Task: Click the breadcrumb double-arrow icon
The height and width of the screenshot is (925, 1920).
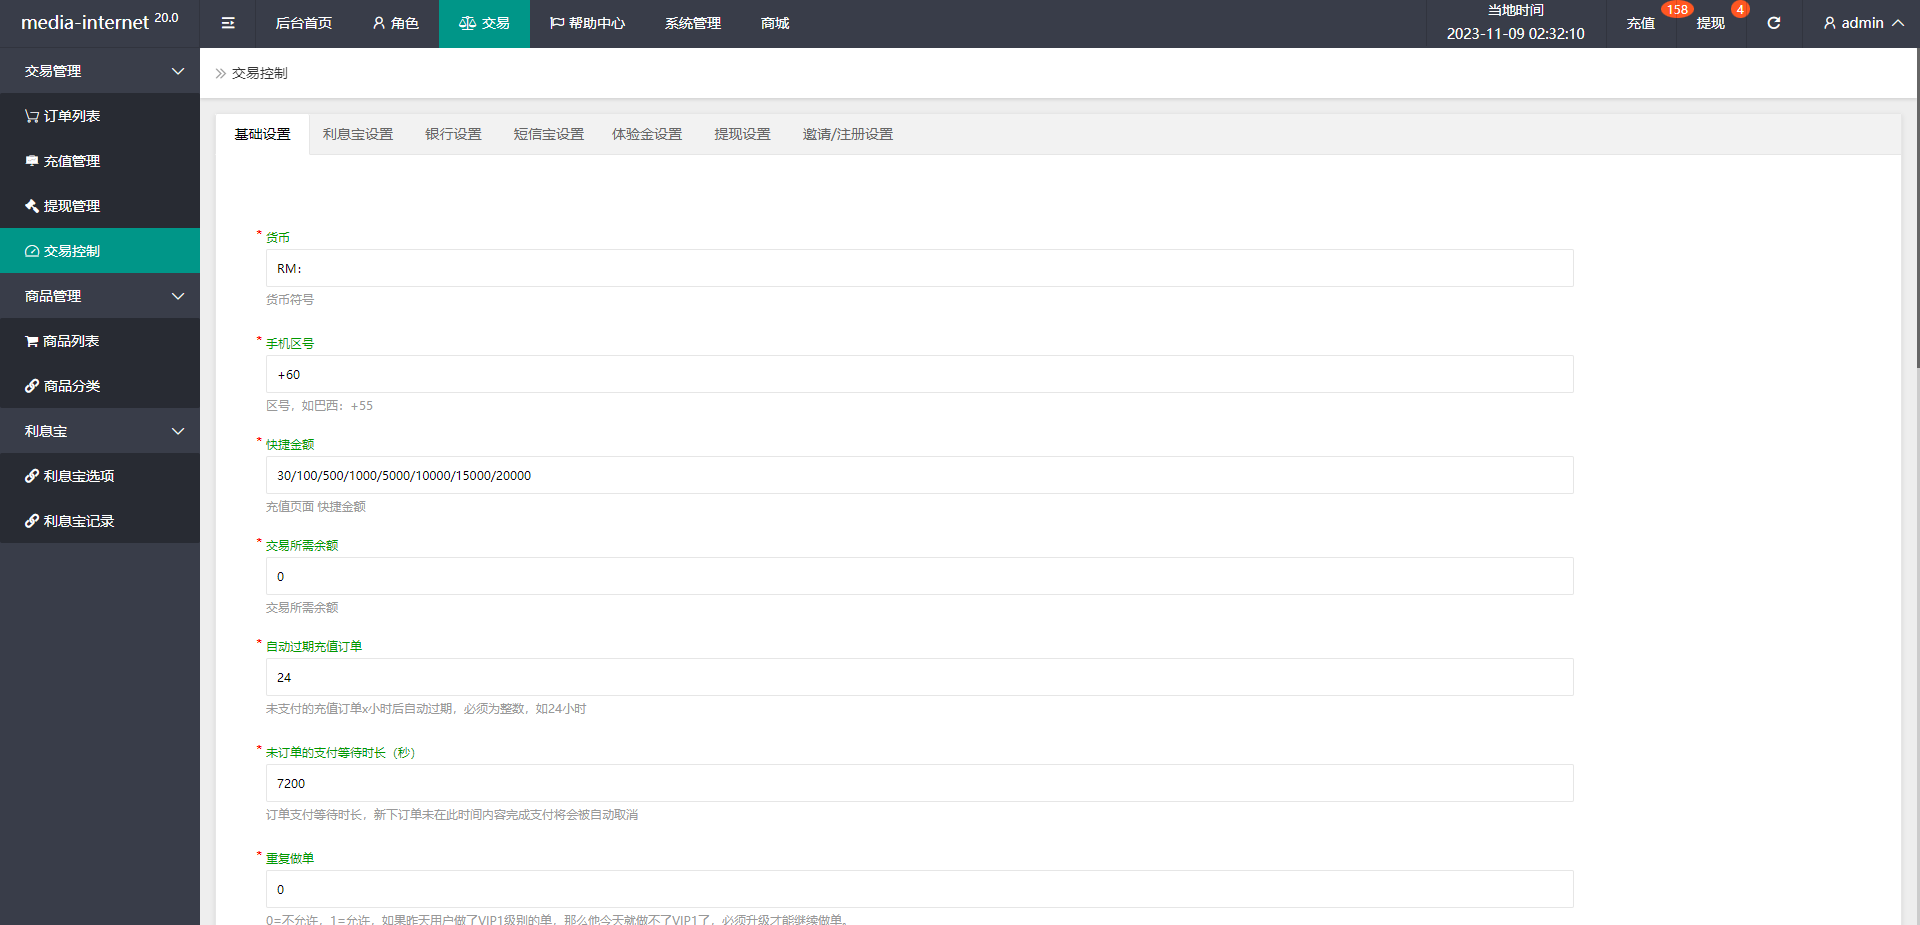Action: 221,73
